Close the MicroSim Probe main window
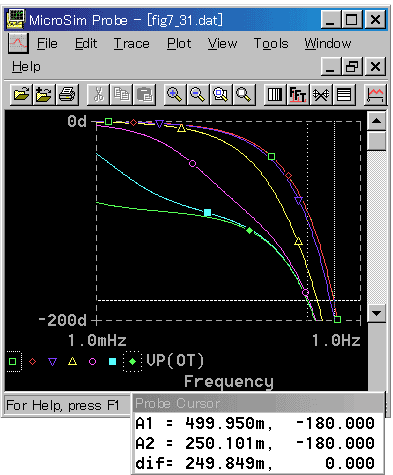Viewport: 393px width, 475px height. click(375, 20)
